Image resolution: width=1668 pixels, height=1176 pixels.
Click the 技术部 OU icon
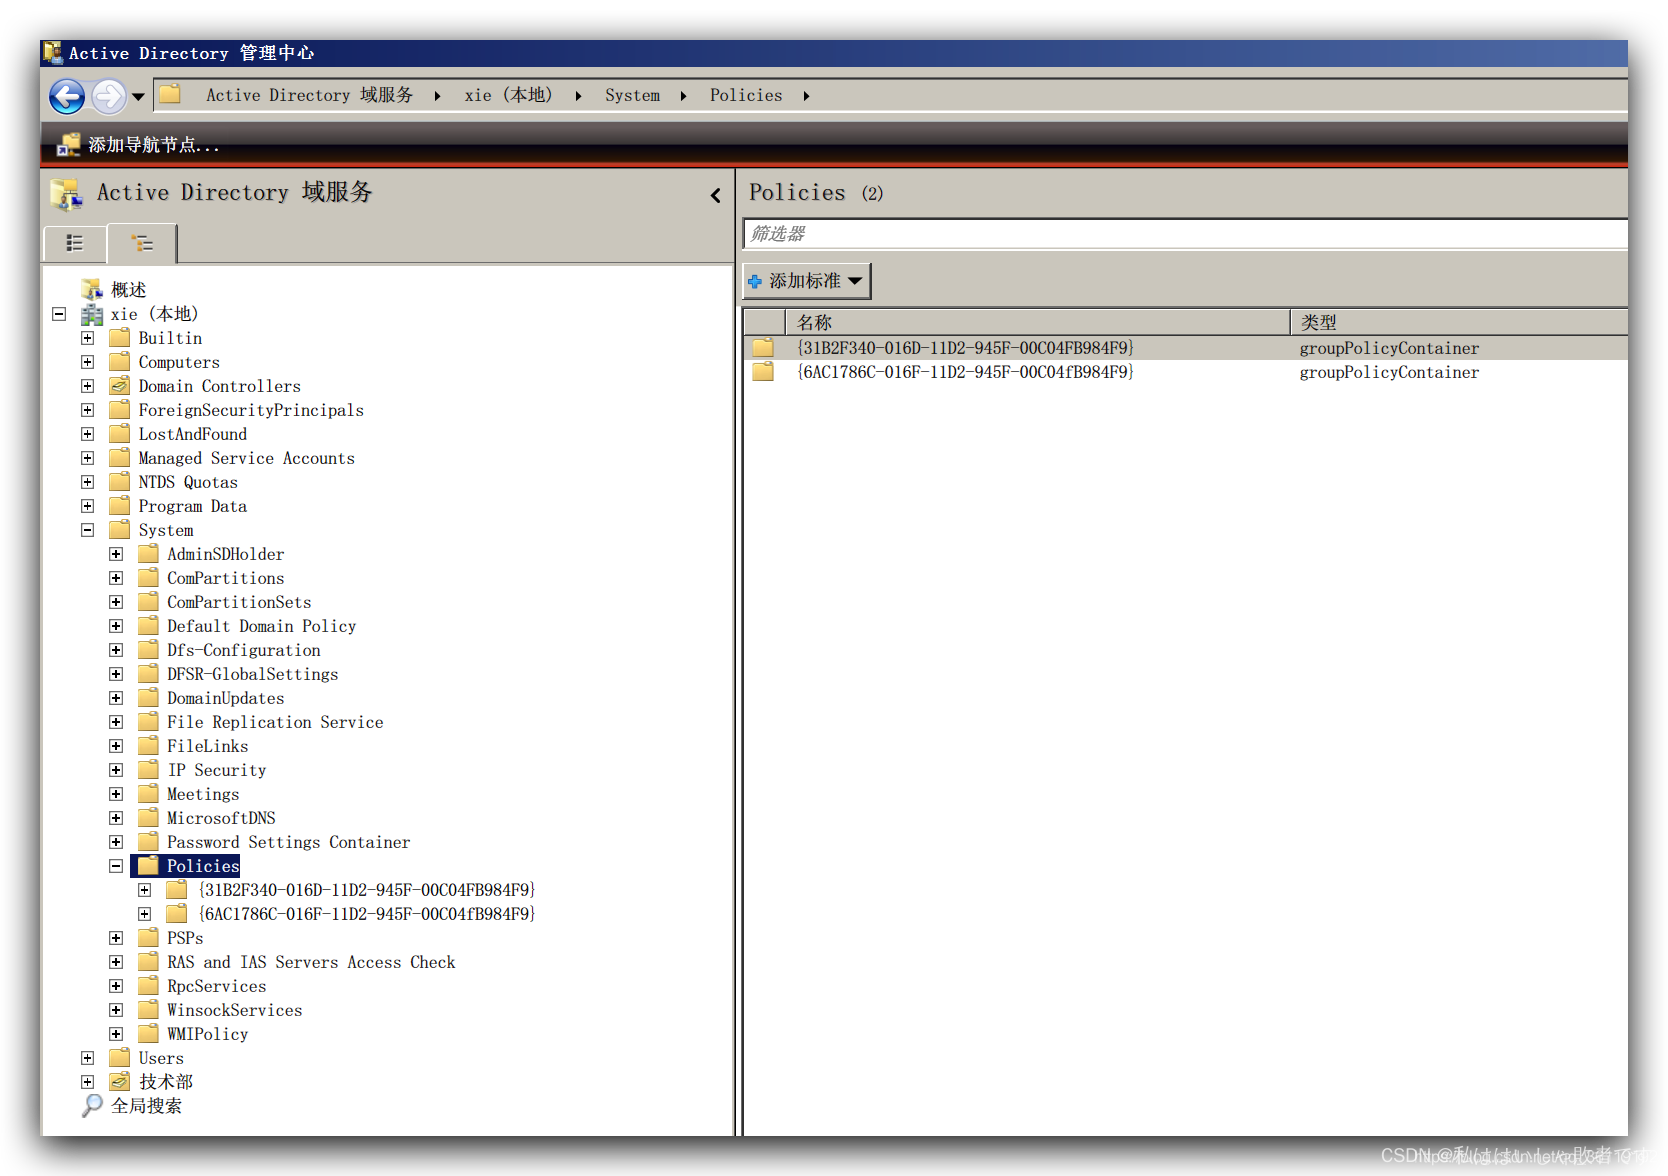[120, 1082]
